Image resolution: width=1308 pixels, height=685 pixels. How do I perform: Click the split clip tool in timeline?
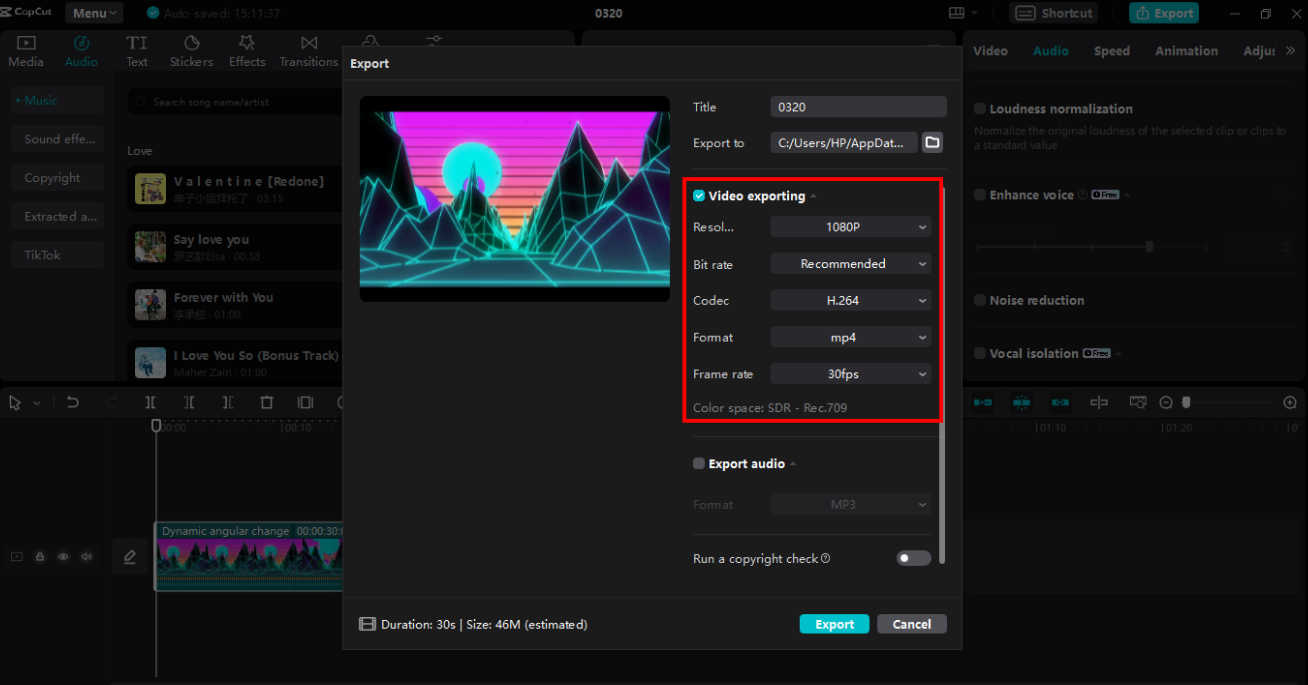tap(150, 402)
